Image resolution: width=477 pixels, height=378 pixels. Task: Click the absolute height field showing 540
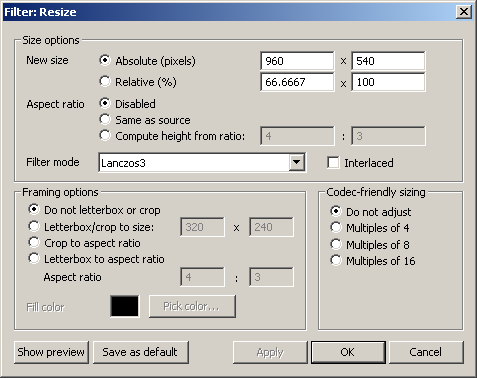[388, 61]
